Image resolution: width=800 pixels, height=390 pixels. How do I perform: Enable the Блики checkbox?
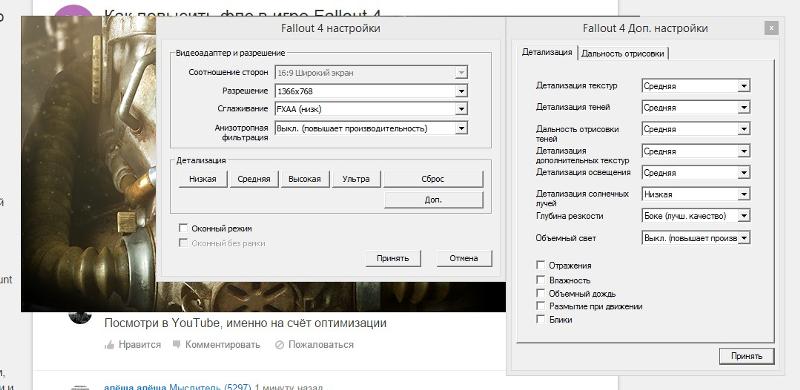coord(541,319)
